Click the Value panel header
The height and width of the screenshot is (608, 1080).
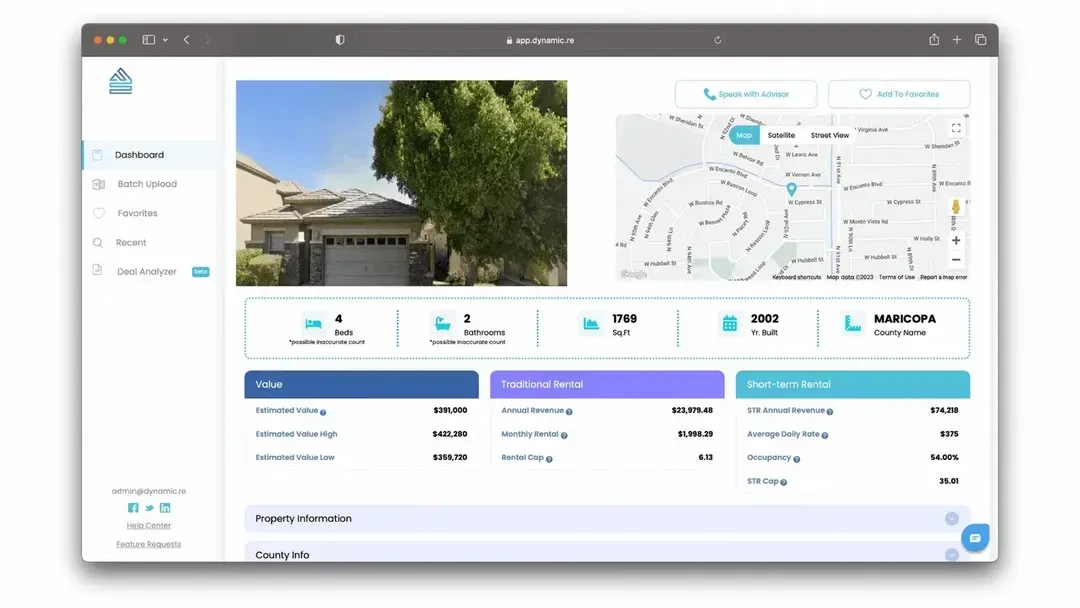point(362,384)
